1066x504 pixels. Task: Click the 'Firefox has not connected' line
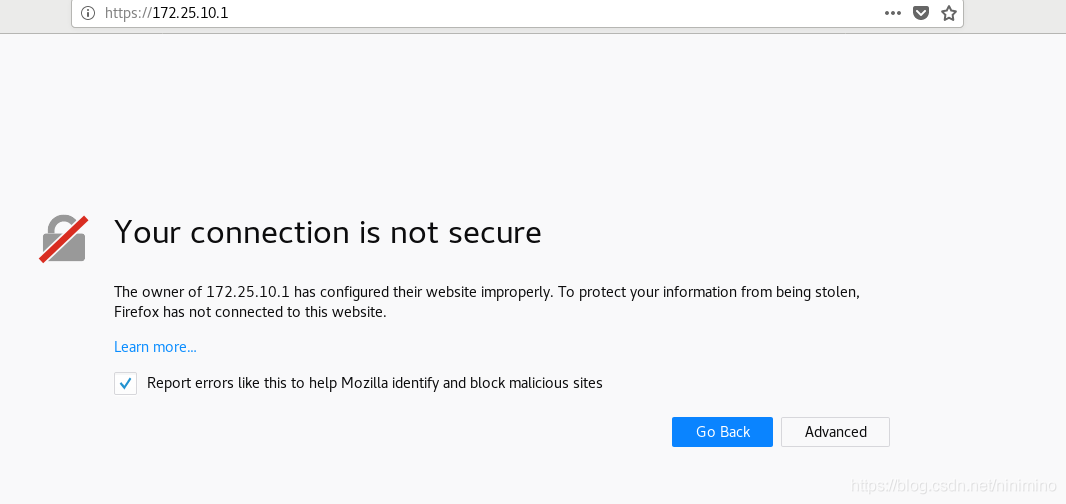pyautogui.click(x=250, y=312)
